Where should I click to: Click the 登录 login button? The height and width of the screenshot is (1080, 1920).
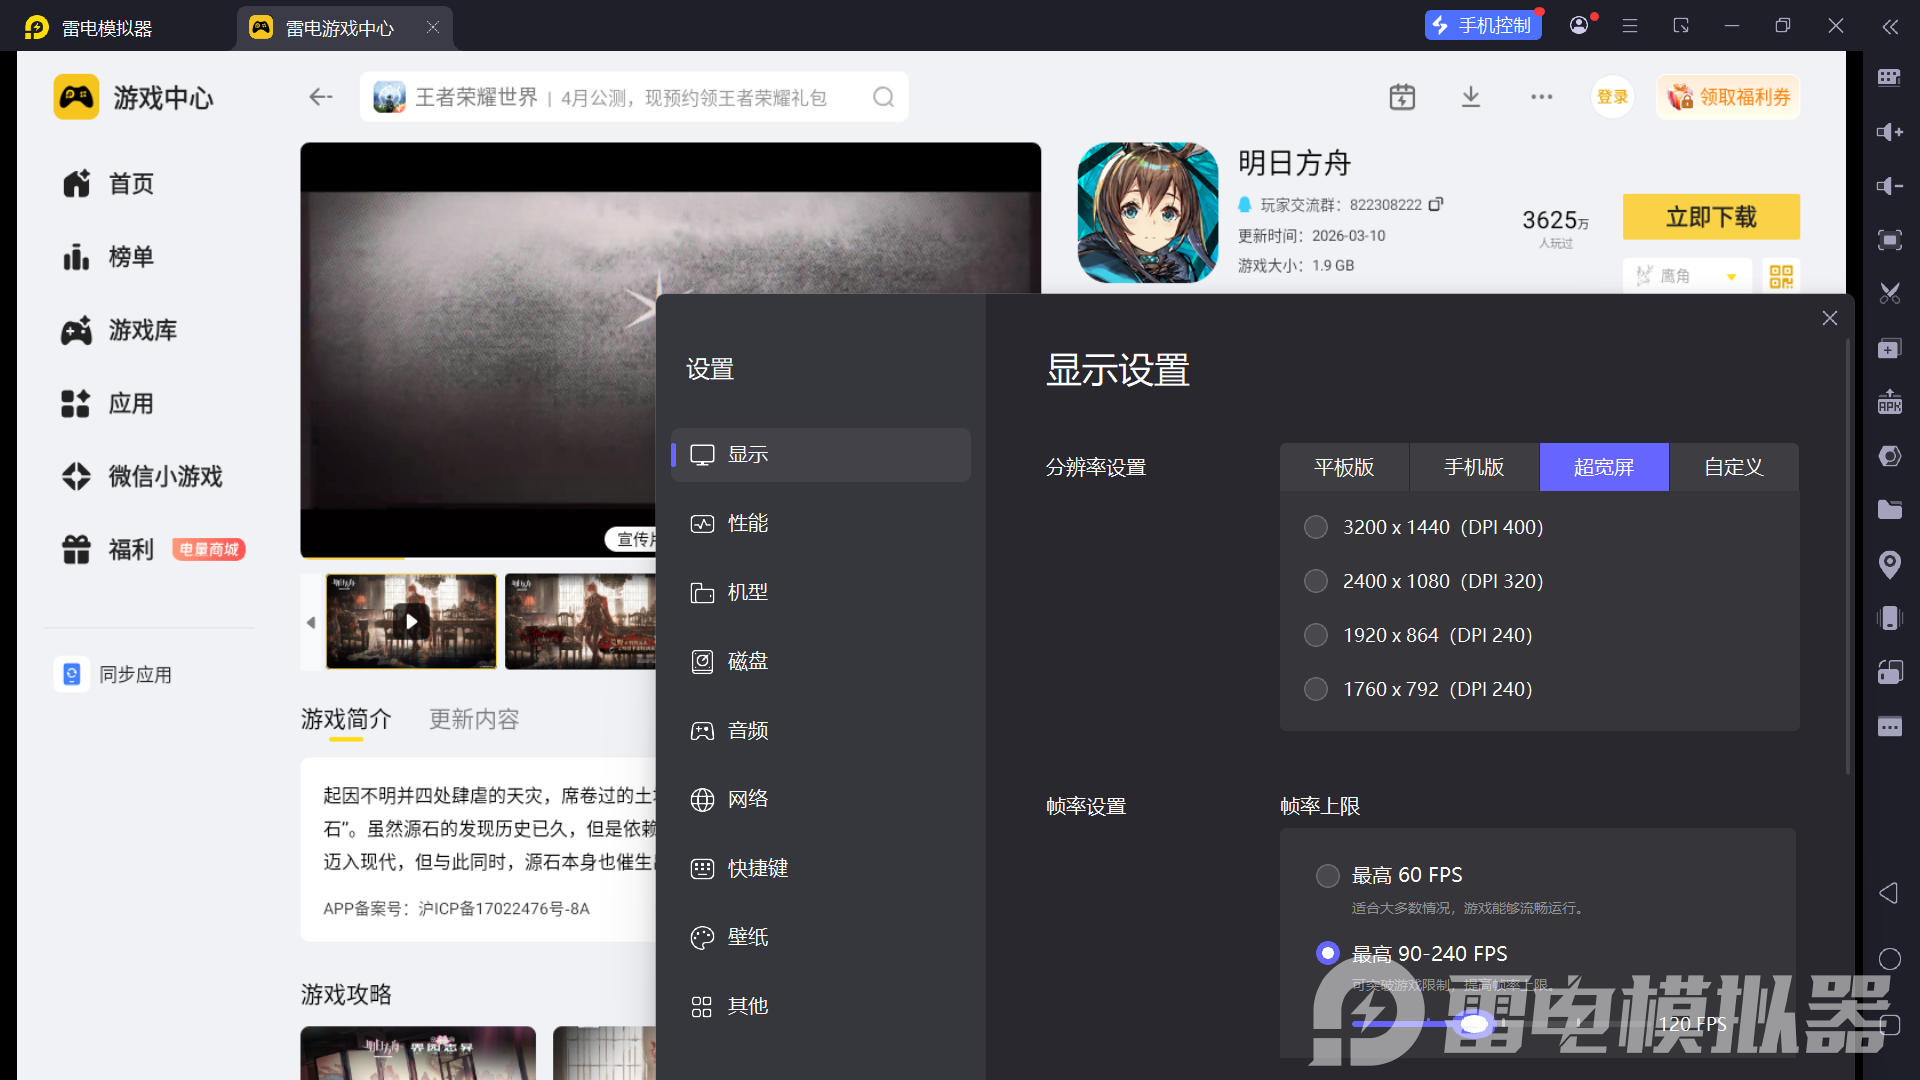[x=1612, y=97]
